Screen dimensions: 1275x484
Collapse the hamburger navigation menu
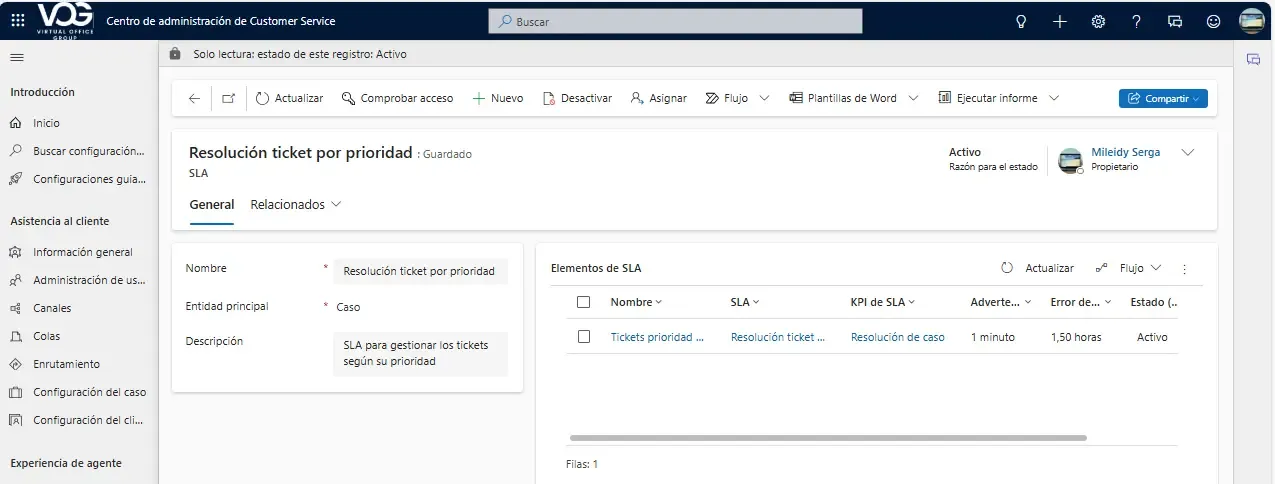[16, 57]
